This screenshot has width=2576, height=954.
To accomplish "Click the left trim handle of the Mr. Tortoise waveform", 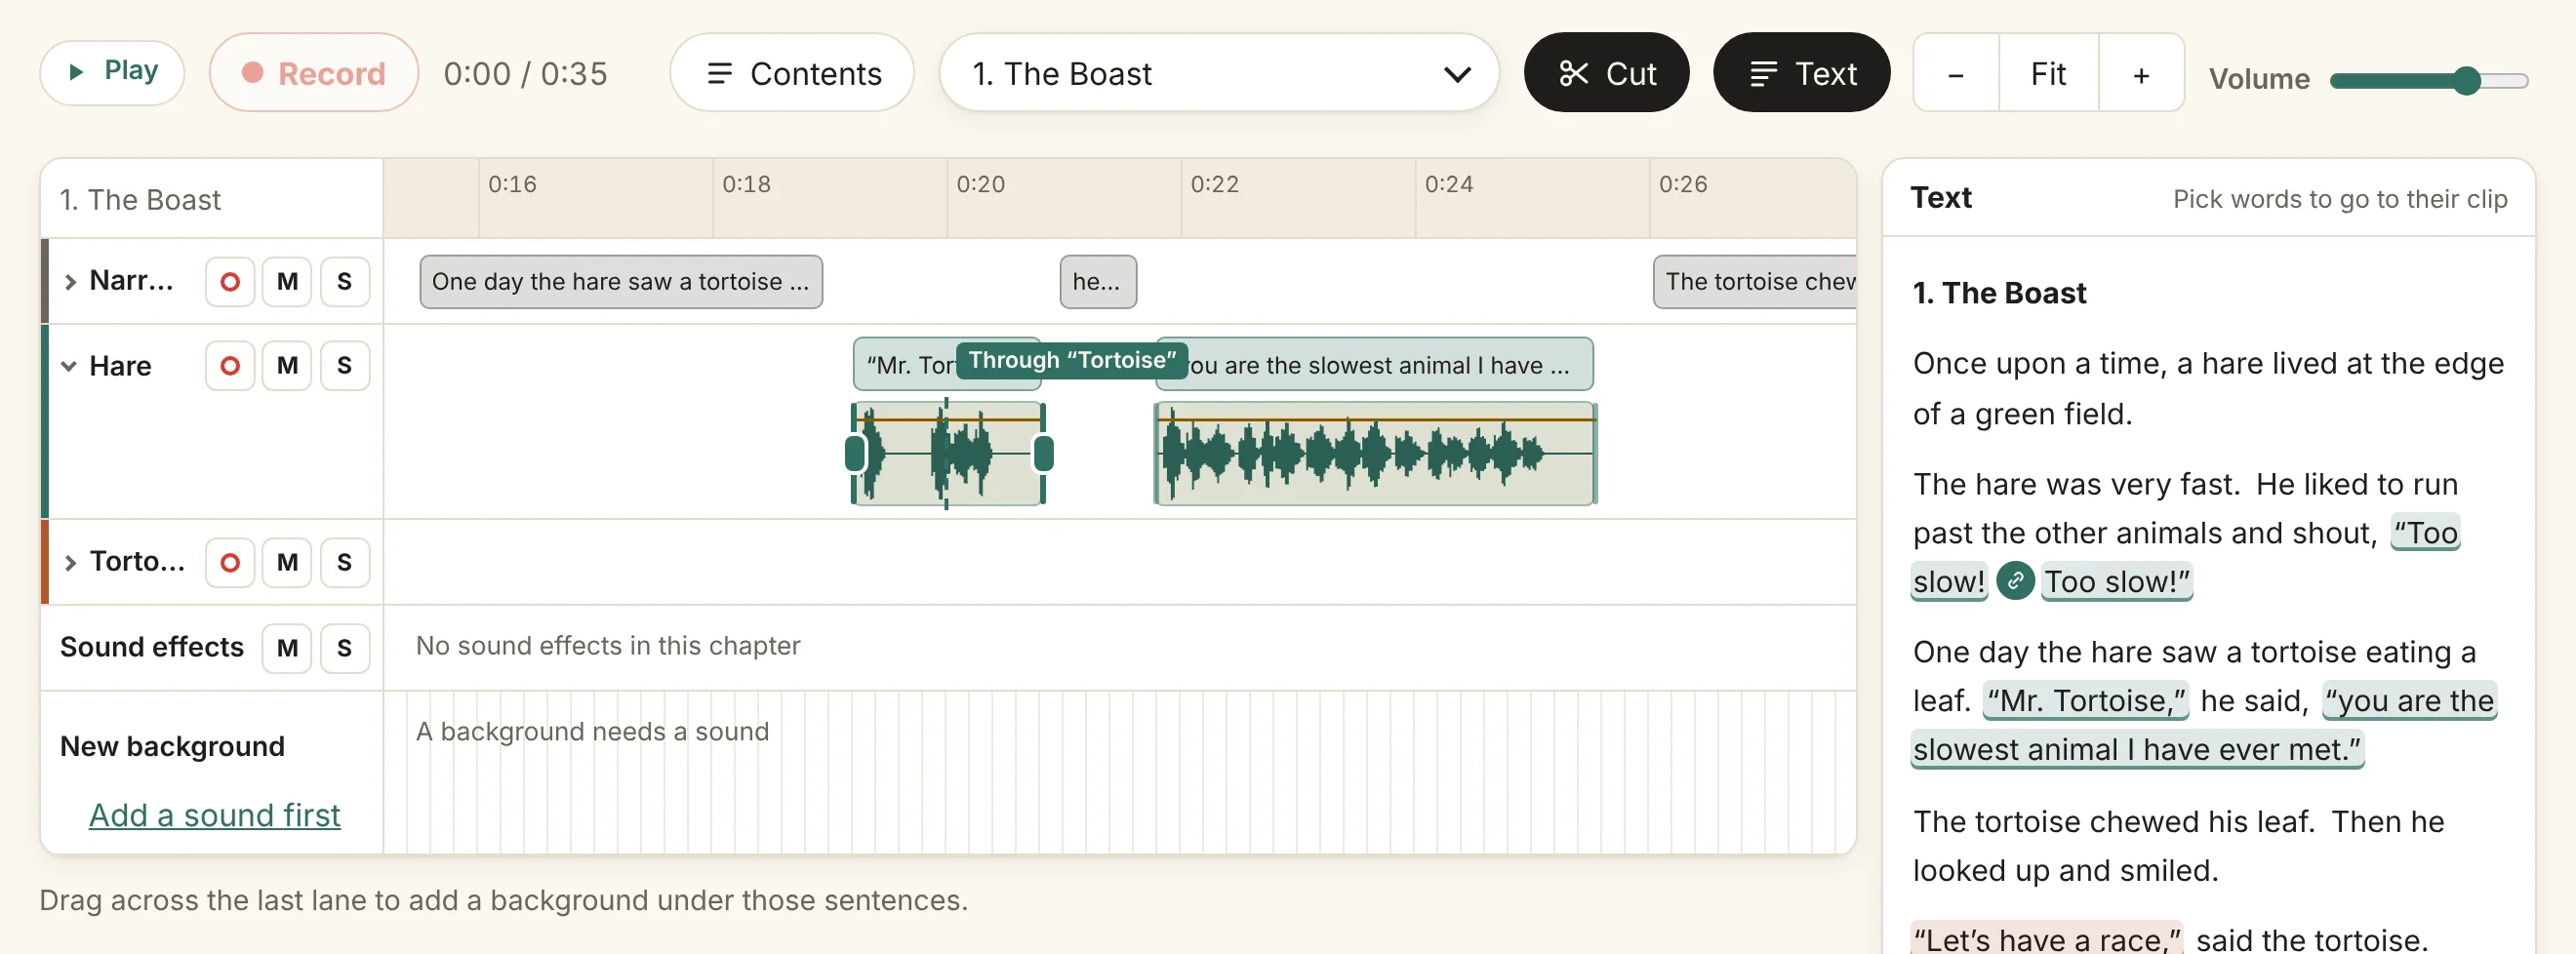I will 854,454.
